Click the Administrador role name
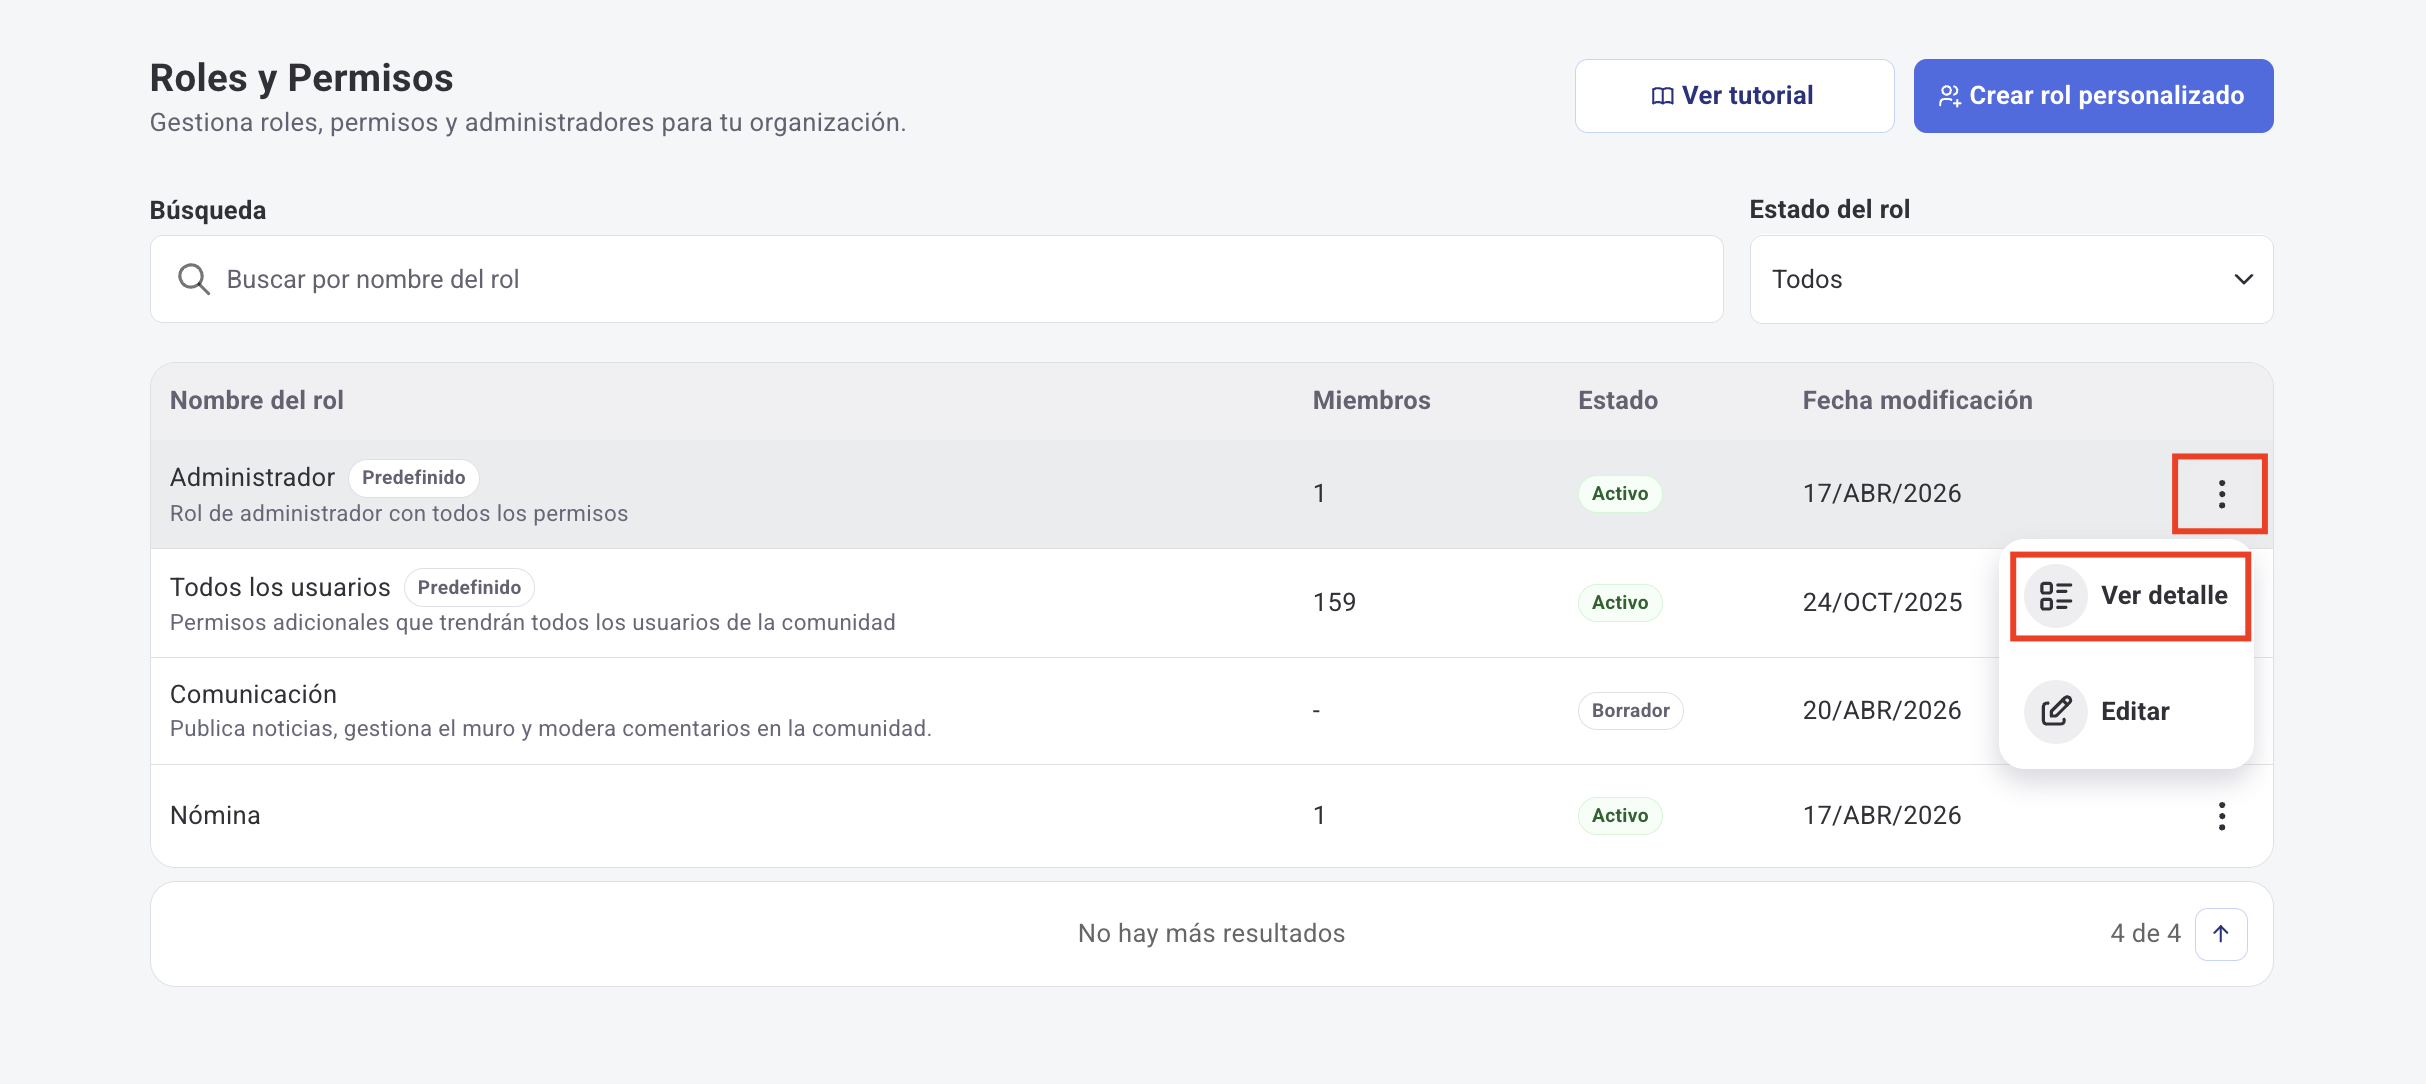Image resolution: width=2426 pixels, height=1084 pixels. point(252,477)
